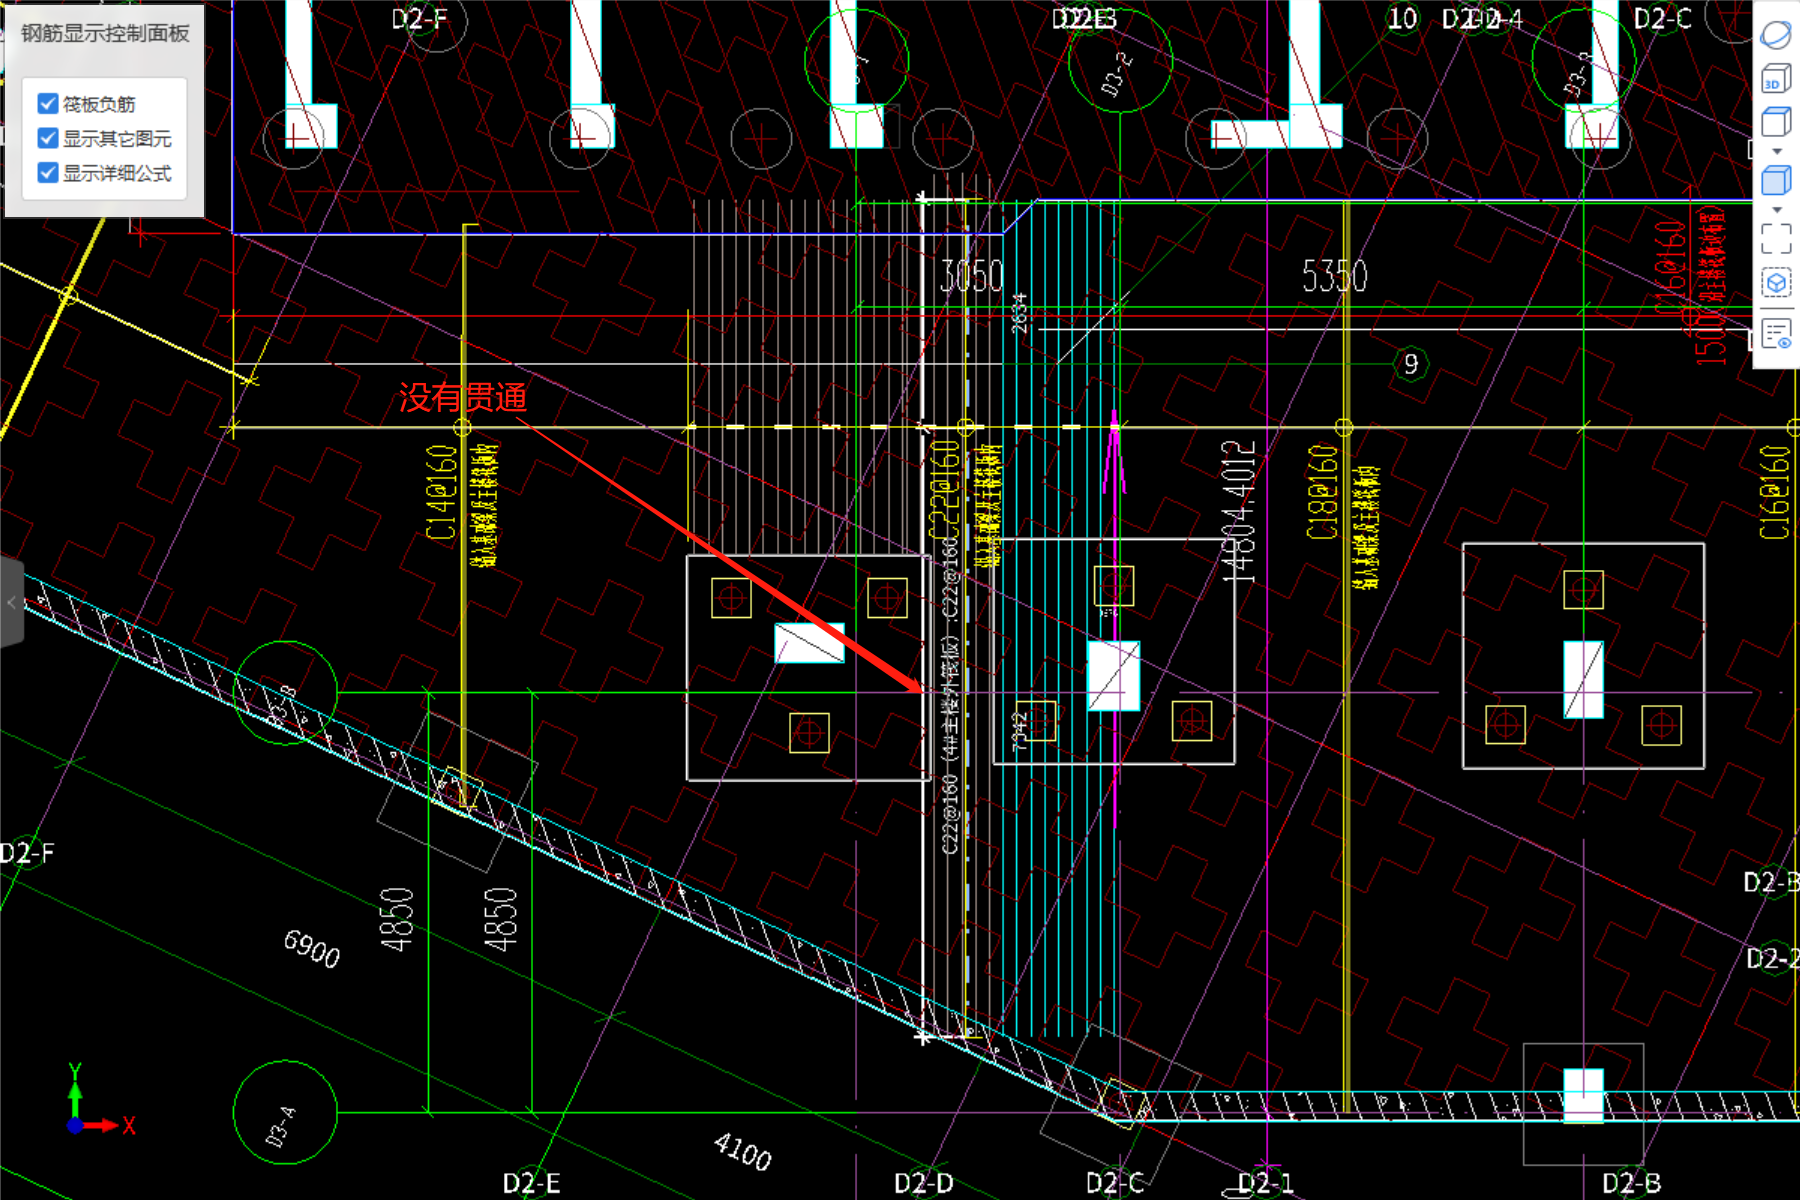Open the list with eye display settings icon

click(1776, 334)
